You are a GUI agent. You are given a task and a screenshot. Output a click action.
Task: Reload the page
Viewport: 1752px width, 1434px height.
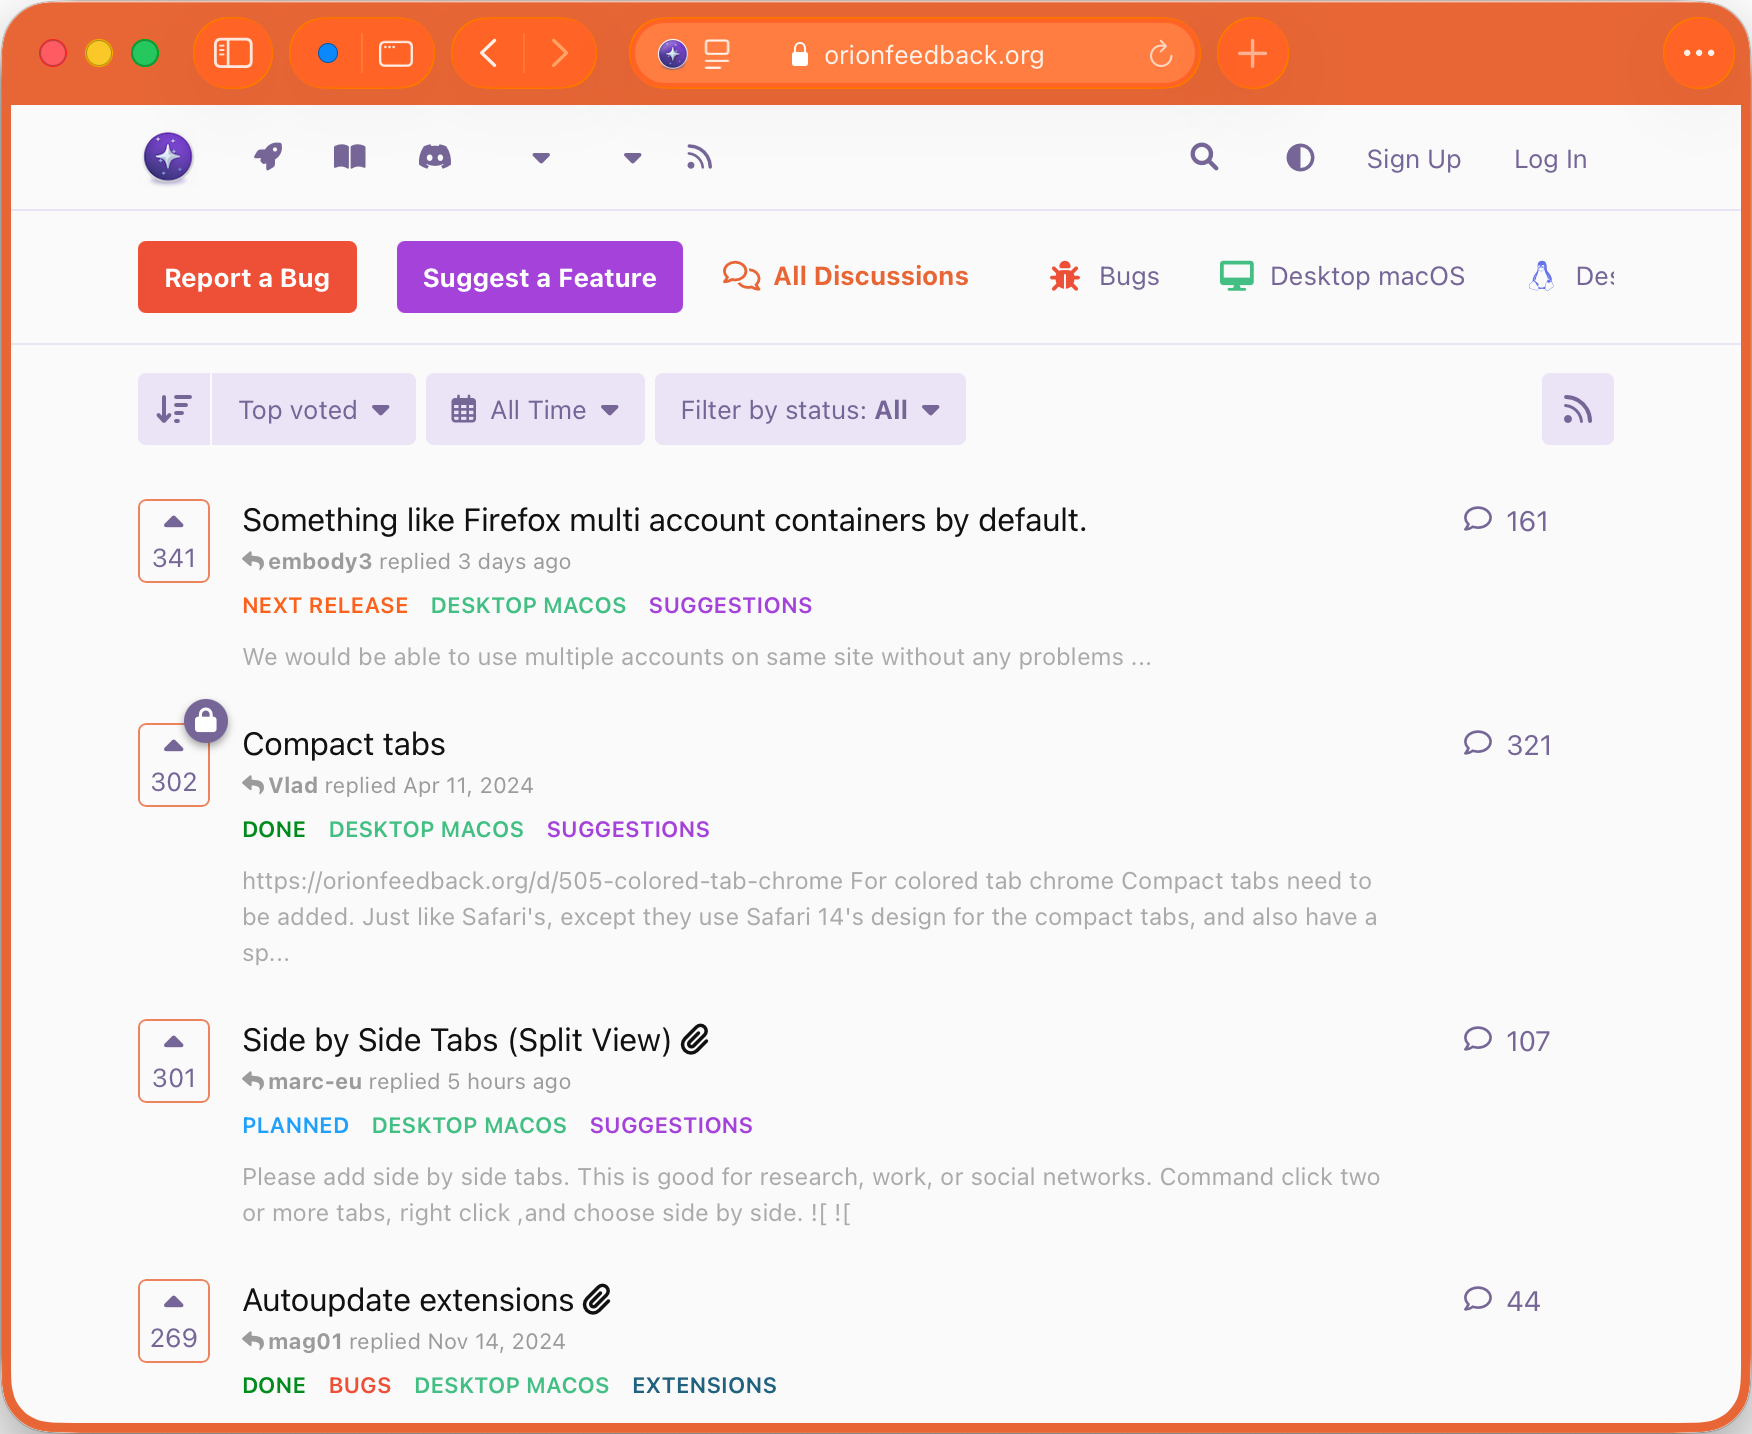click(x=1160, y=54)
